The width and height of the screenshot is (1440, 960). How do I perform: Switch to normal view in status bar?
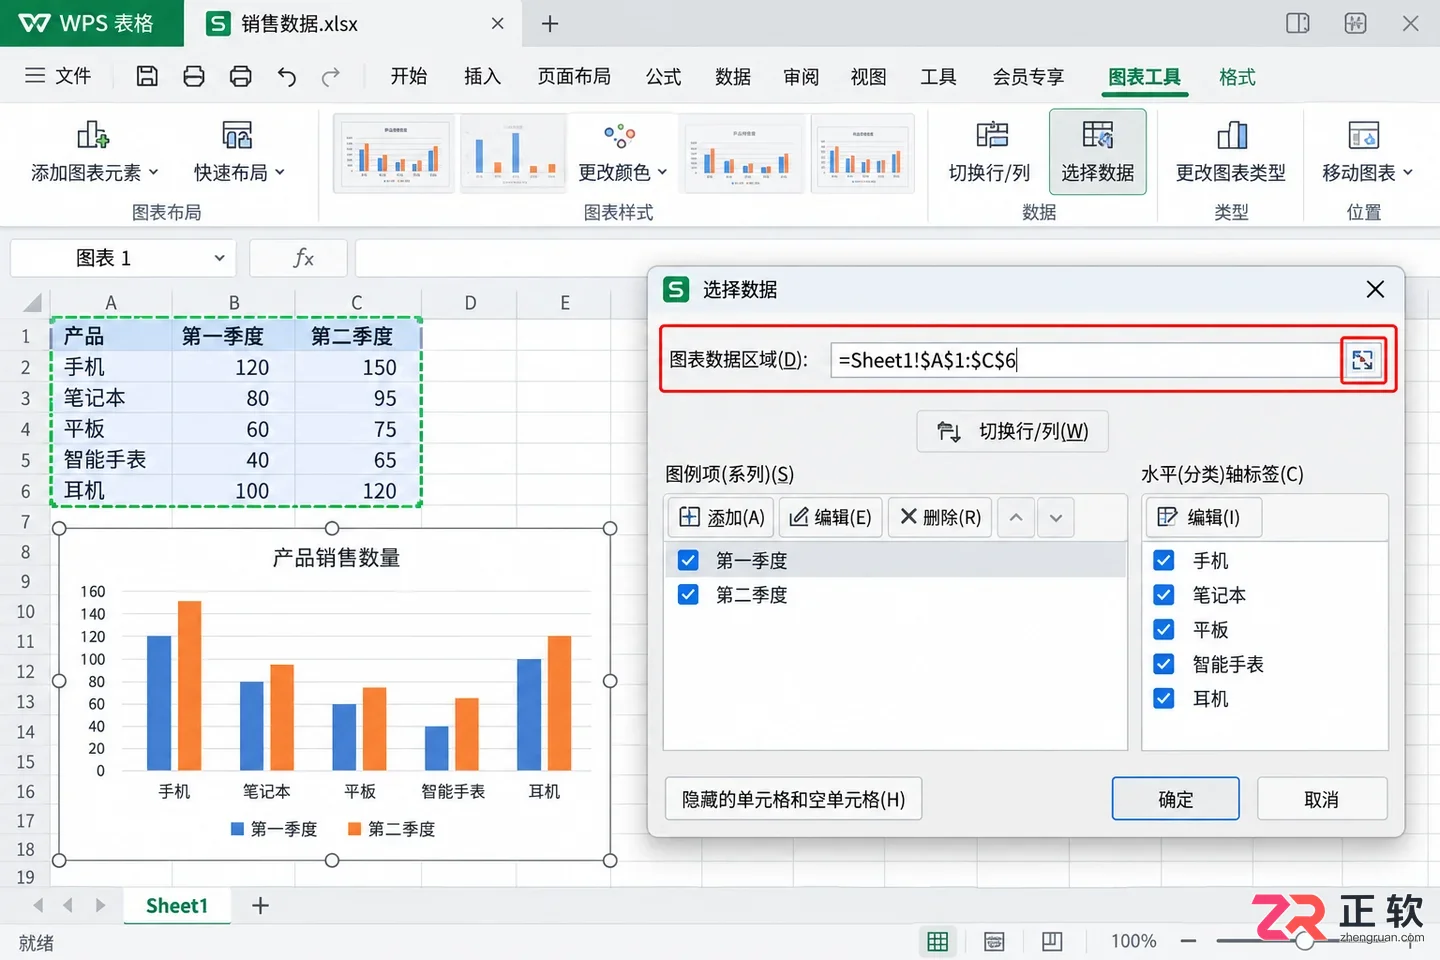pyautogui.click(x=937, y=941)
